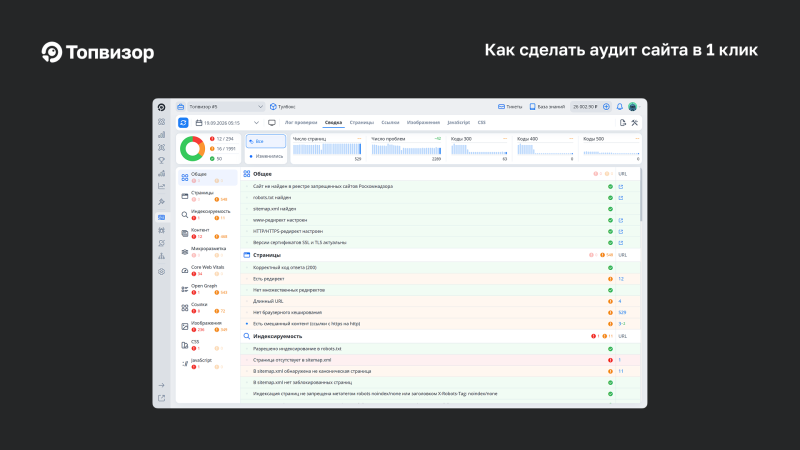The width and height of the screenshot is (800, 450).
Task: Select 'Контент' category in the left panel
Action: tap(207, 233)
